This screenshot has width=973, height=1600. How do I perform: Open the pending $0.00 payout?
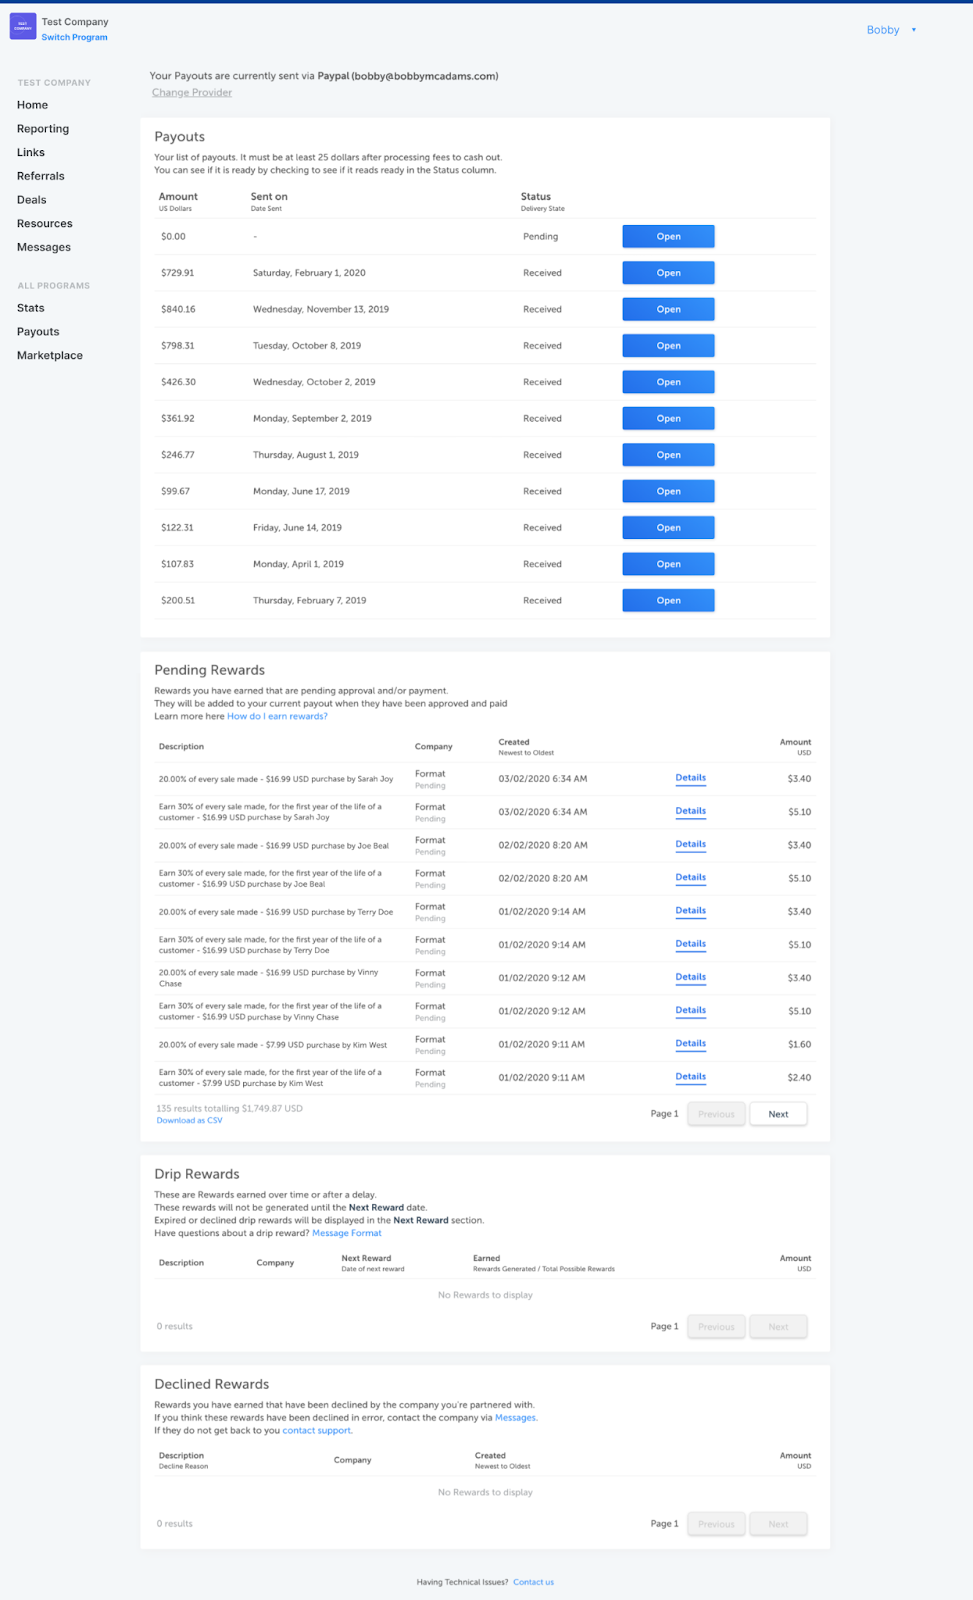pyautogui.click(x=668, y=236)
